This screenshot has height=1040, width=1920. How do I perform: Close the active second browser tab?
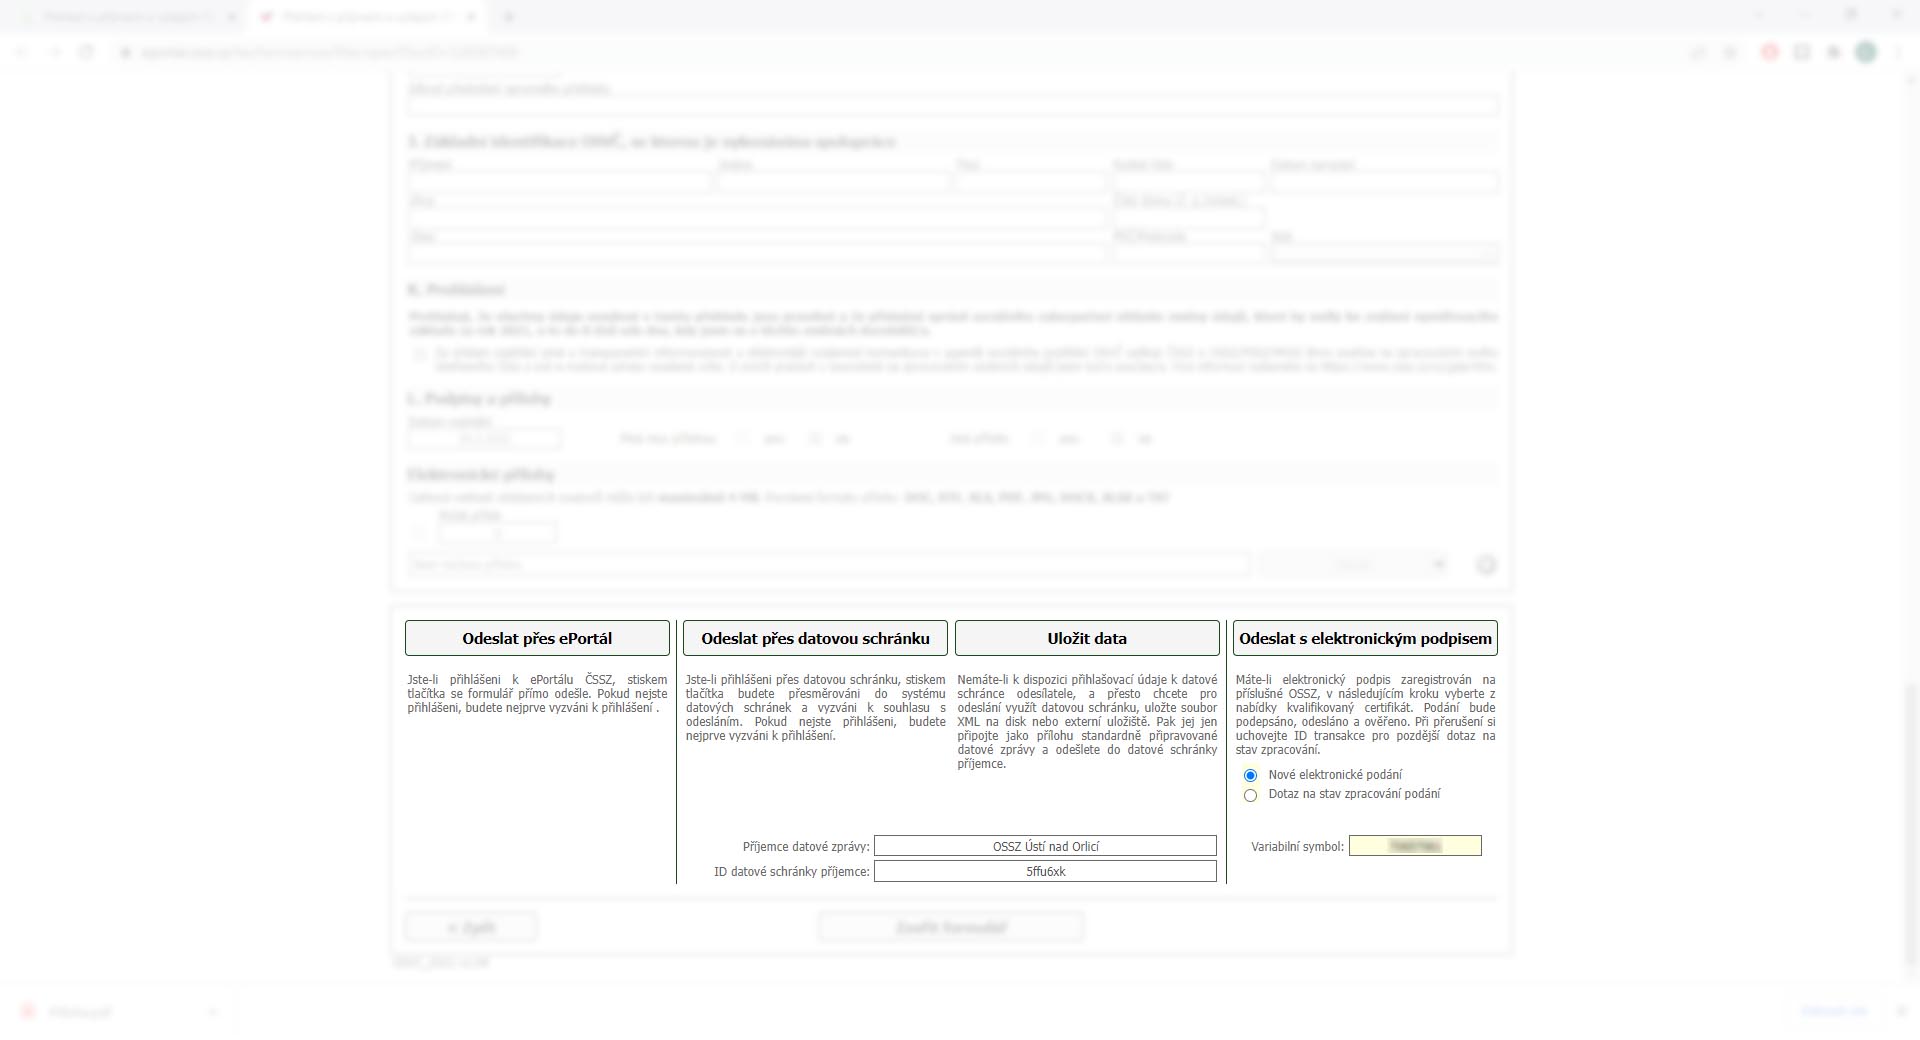tap(472, 17)
